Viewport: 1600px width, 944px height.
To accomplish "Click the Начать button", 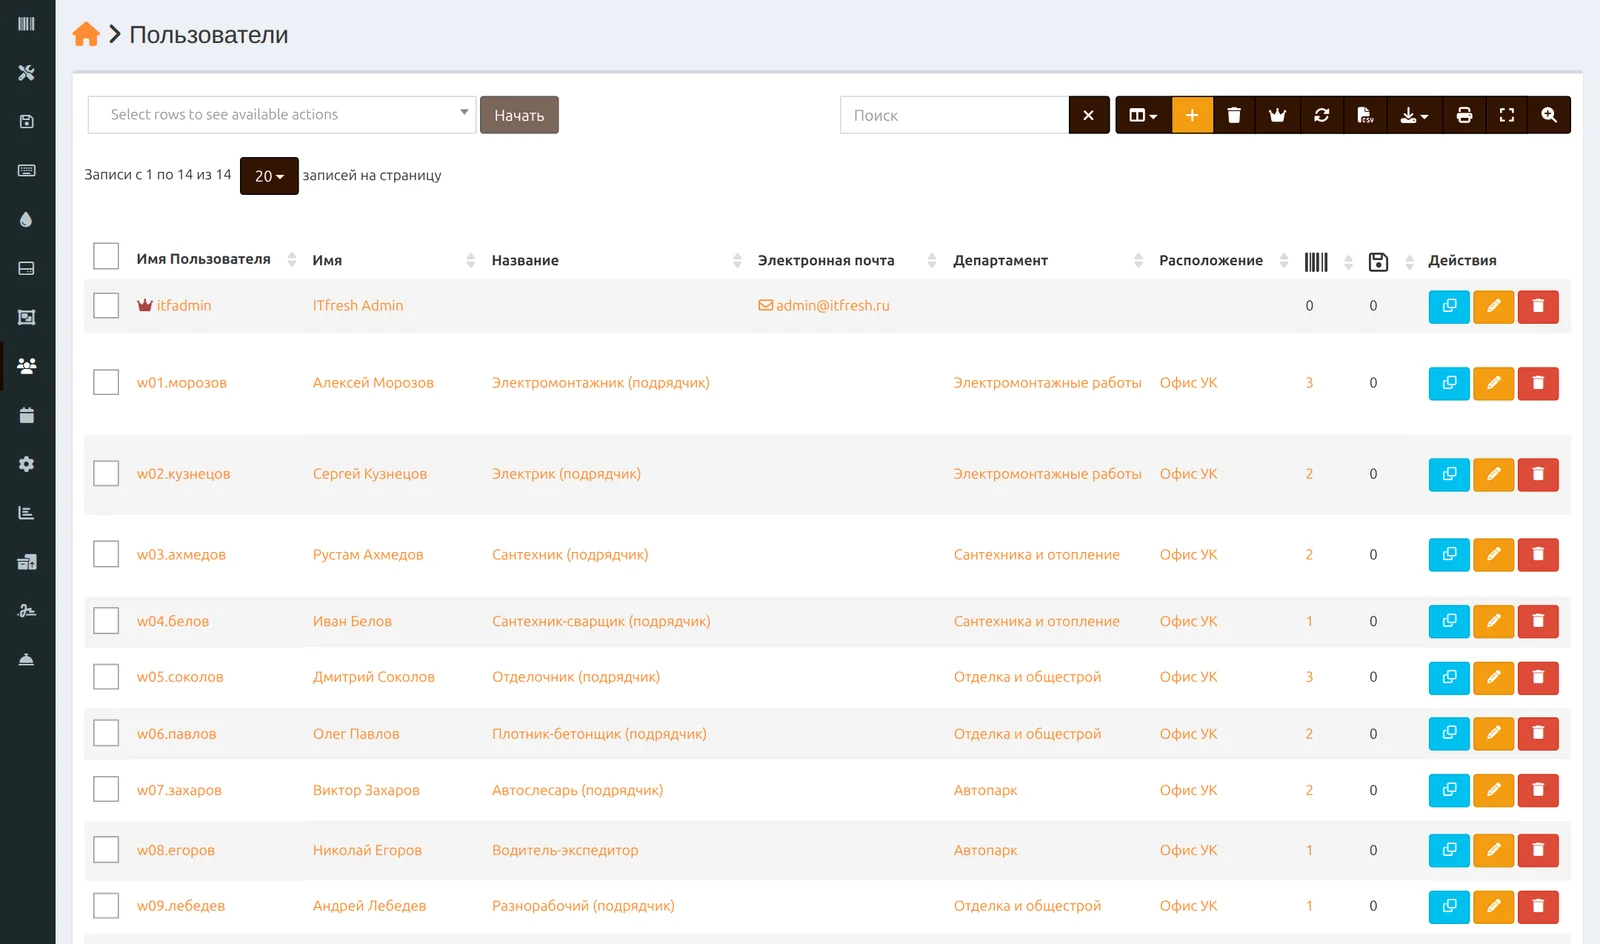I will click(519, 115).
